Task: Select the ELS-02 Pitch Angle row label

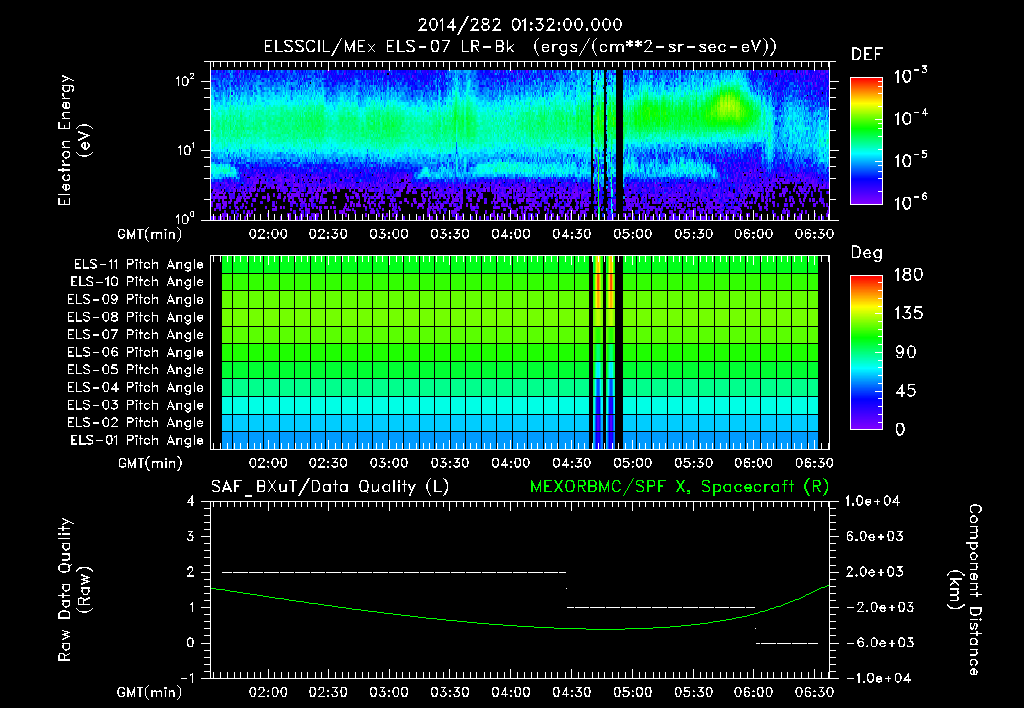Action: coord(135,423)
